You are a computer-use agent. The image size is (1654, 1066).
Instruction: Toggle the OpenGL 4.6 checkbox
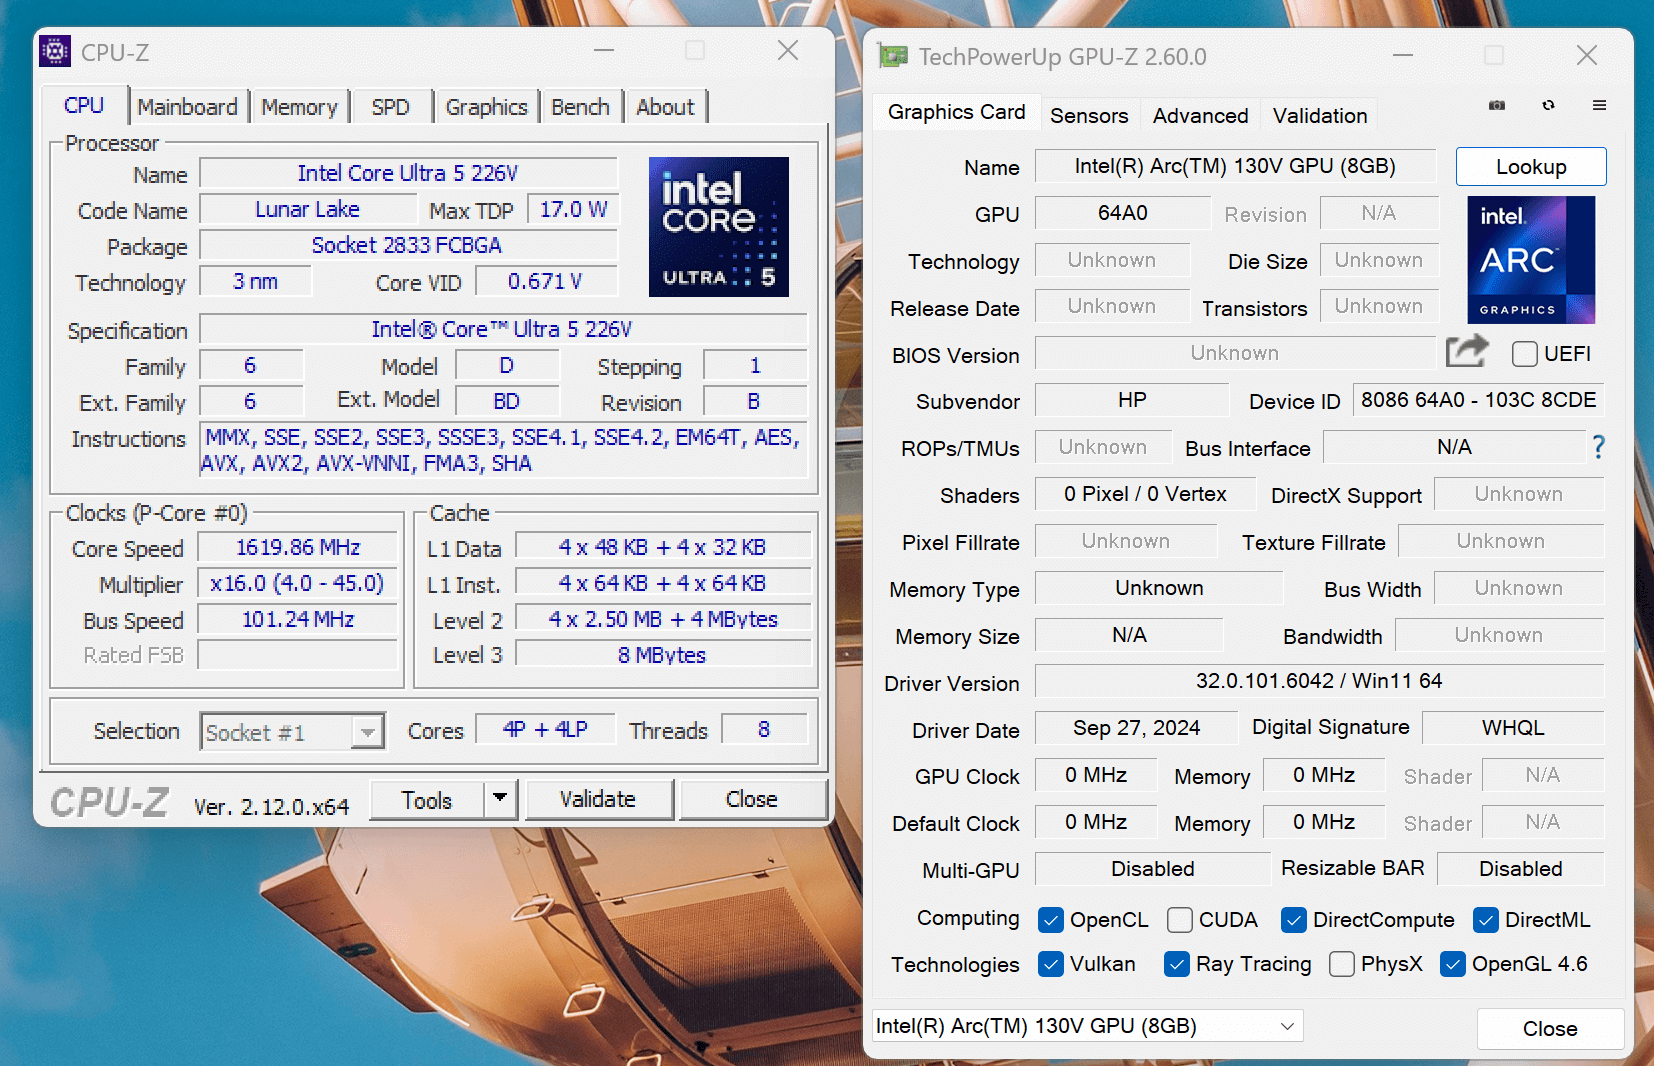click(1452, 964)
